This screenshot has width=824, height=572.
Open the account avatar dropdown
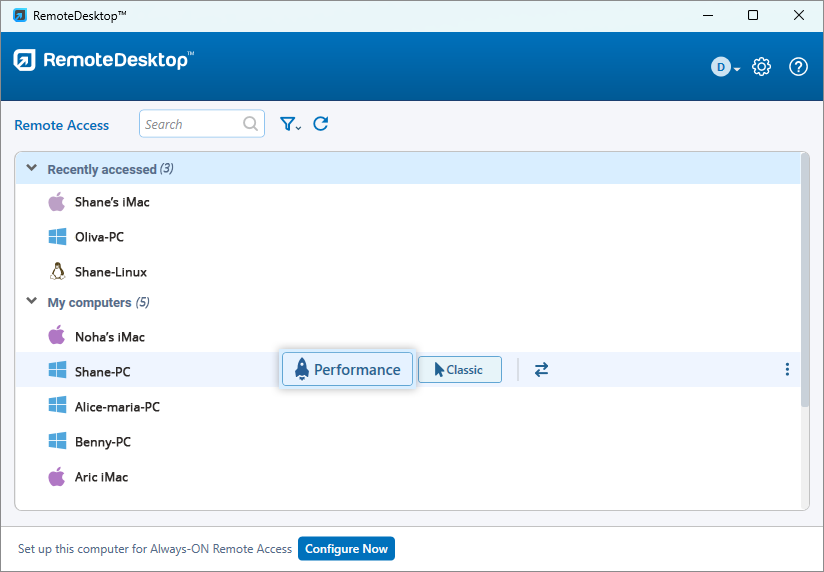click(725, 67)
